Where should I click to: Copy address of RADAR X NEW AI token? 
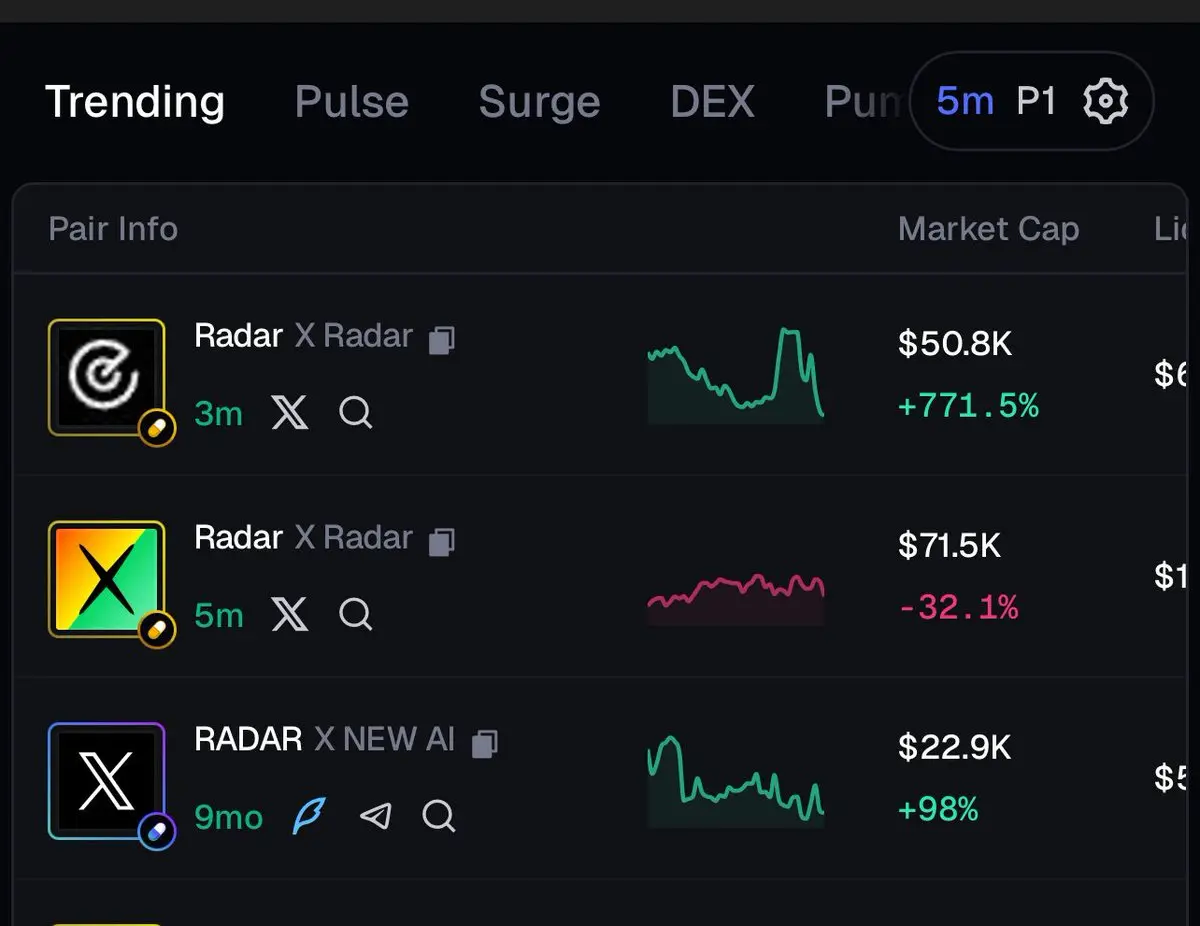485,743
